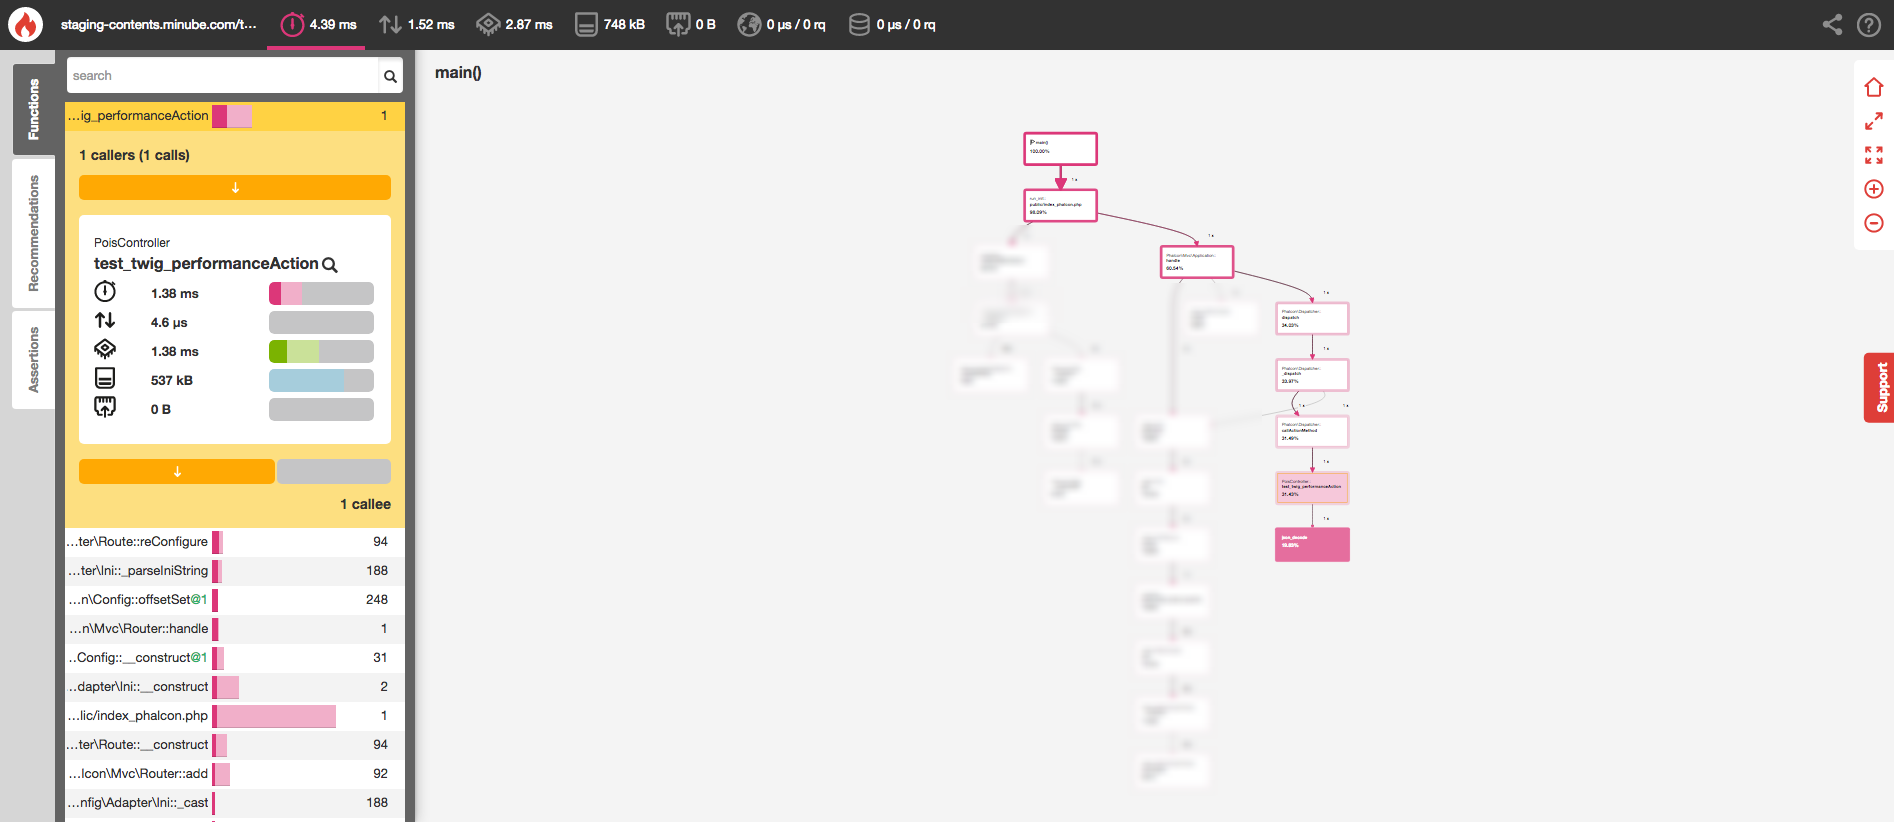Select the ...ig_performanceAction function row

point(235,116)
